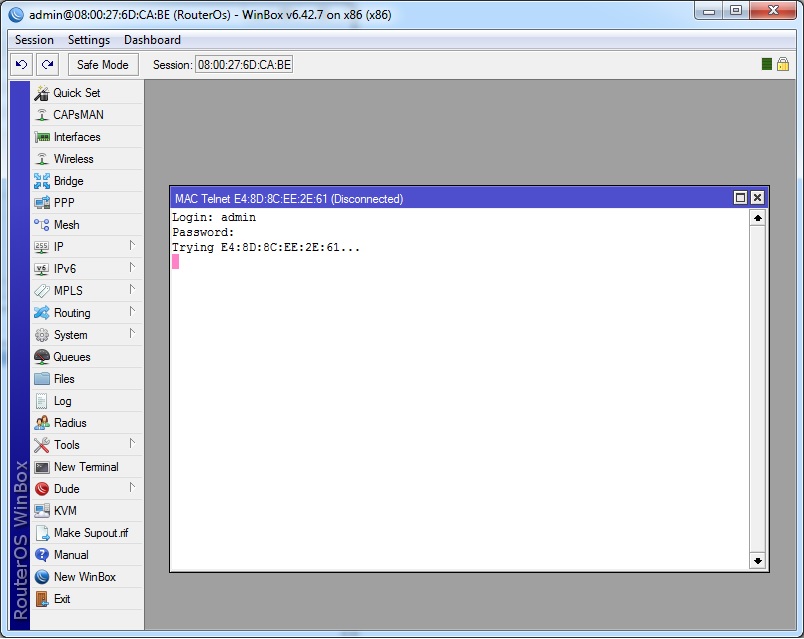Expand the MPLS submenu arrow

(x=132, y=290)
